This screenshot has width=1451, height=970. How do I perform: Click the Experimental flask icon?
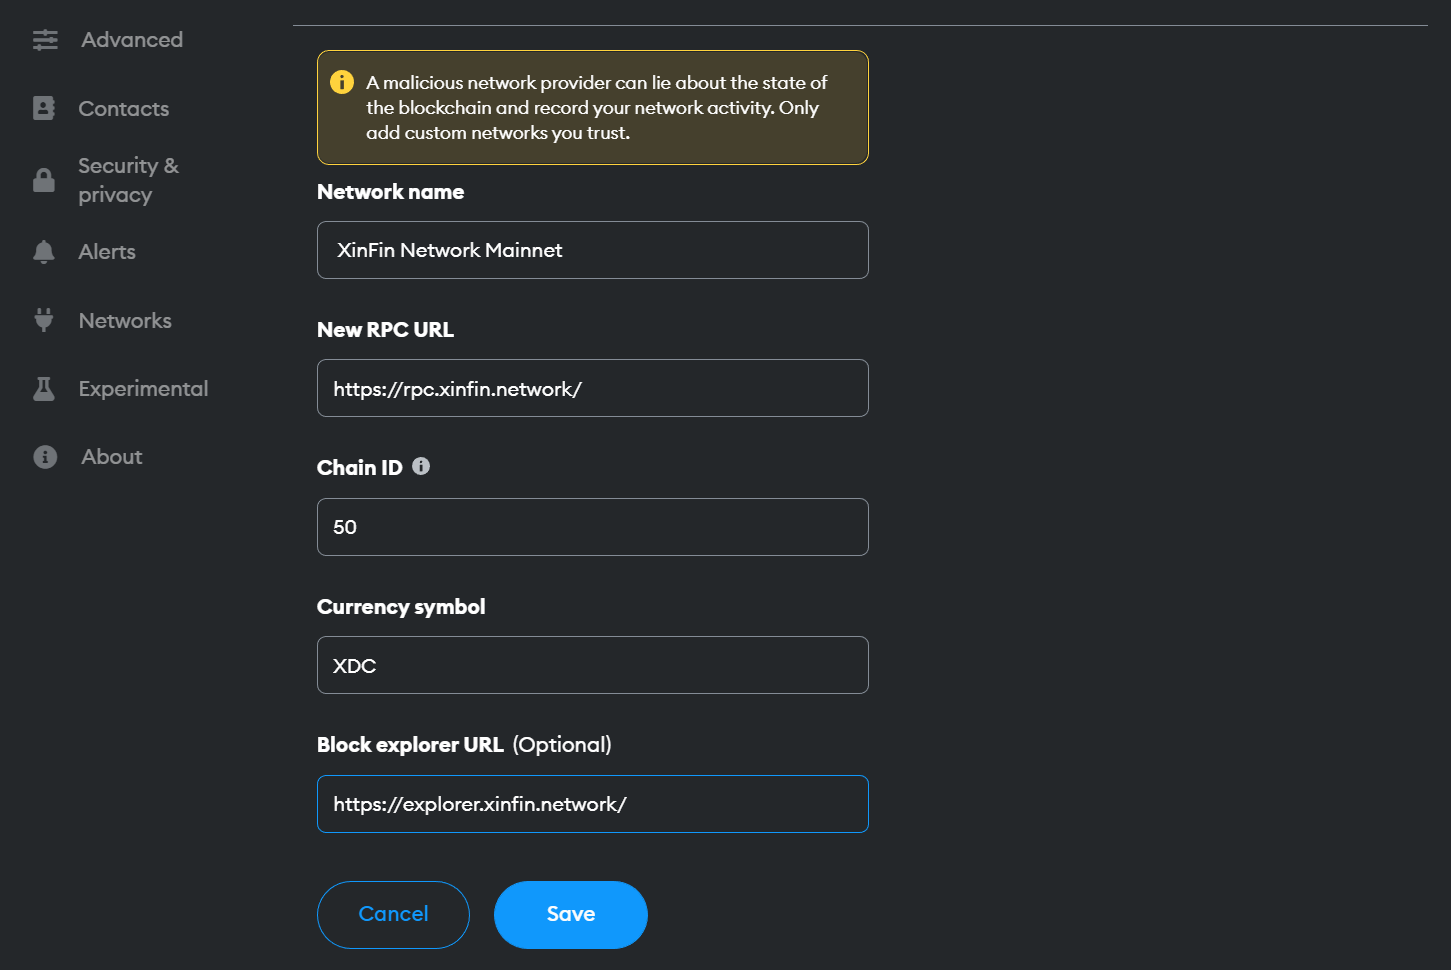click(x=44, y=388)
